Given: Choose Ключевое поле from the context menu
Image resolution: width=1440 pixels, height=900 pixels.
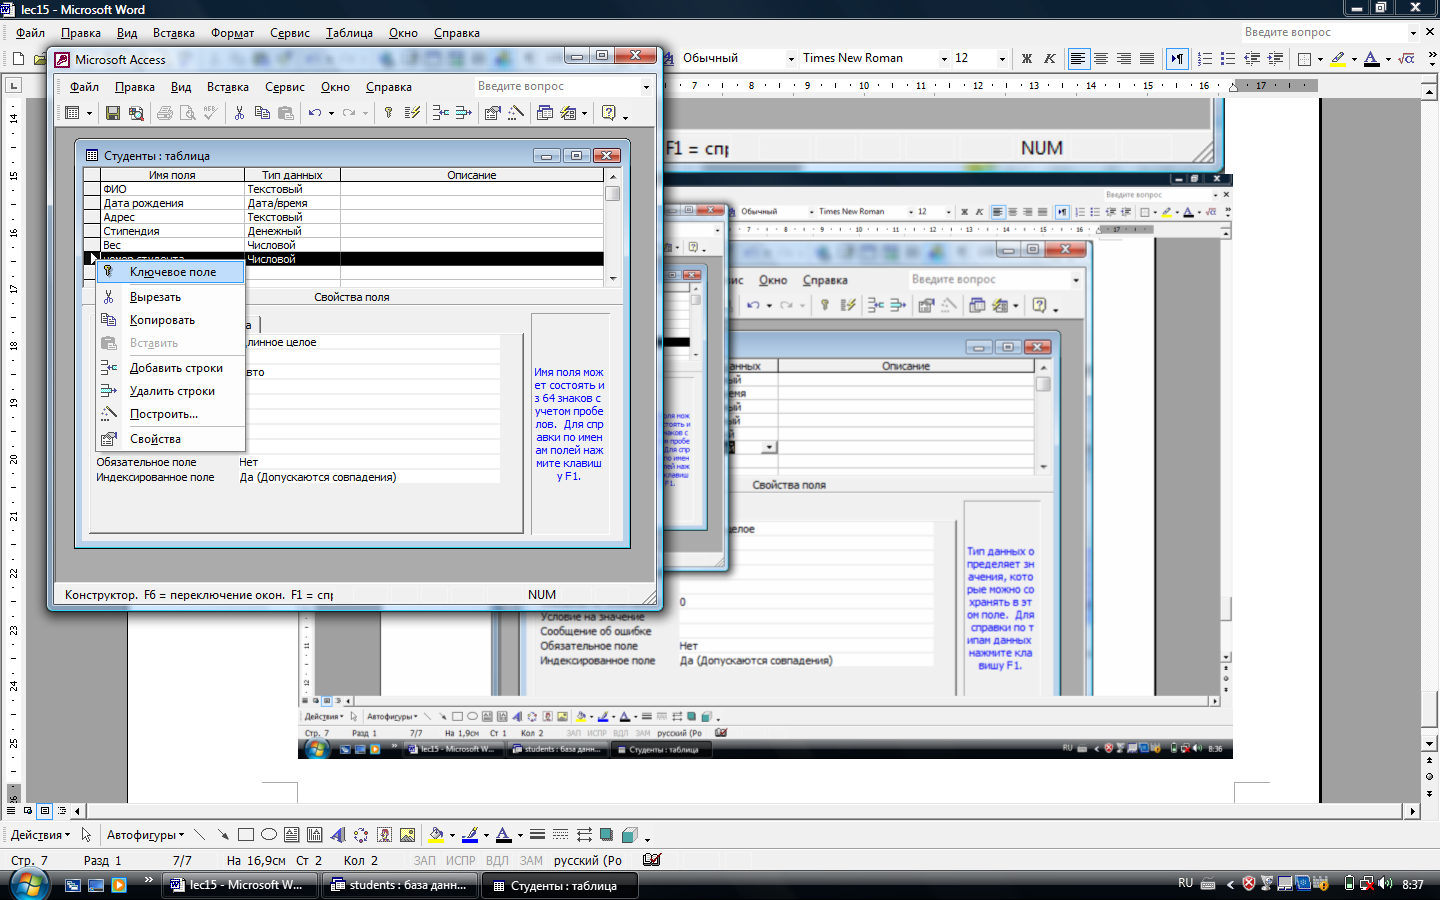Looking at the screenshot, I should coord(170,272).
